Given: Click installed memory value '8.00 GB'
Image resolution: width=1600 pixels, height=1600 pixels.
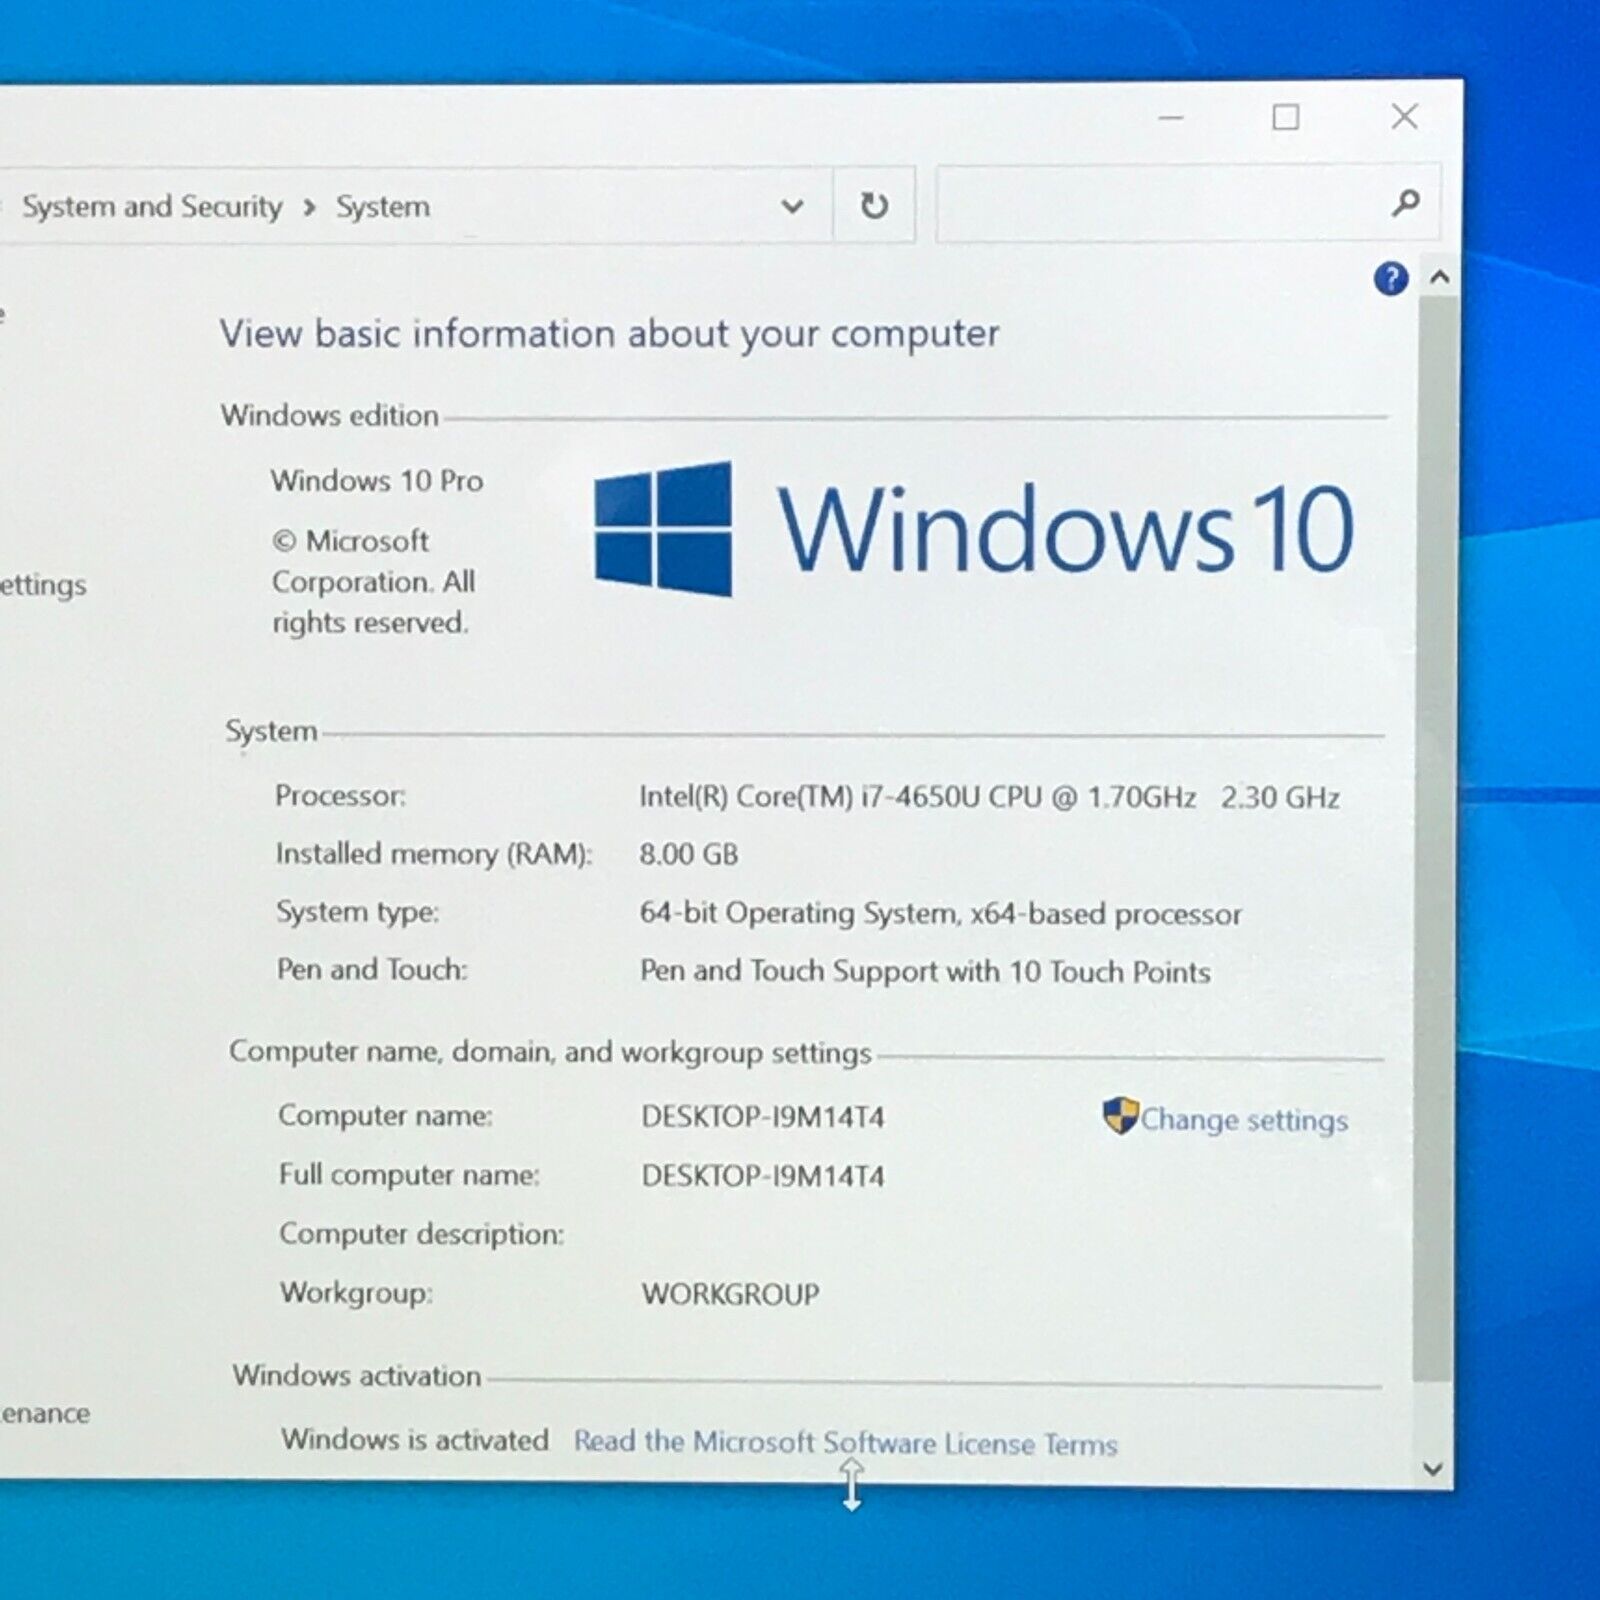Looking at the screenshot, I should [x=689, y=854].
